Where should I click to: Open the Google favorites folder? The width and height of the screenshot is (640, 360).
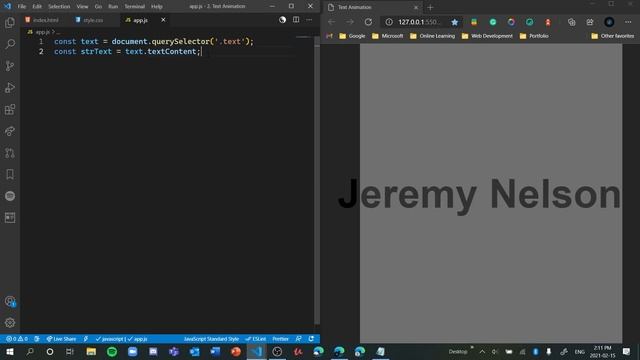[x=352, y=36]
